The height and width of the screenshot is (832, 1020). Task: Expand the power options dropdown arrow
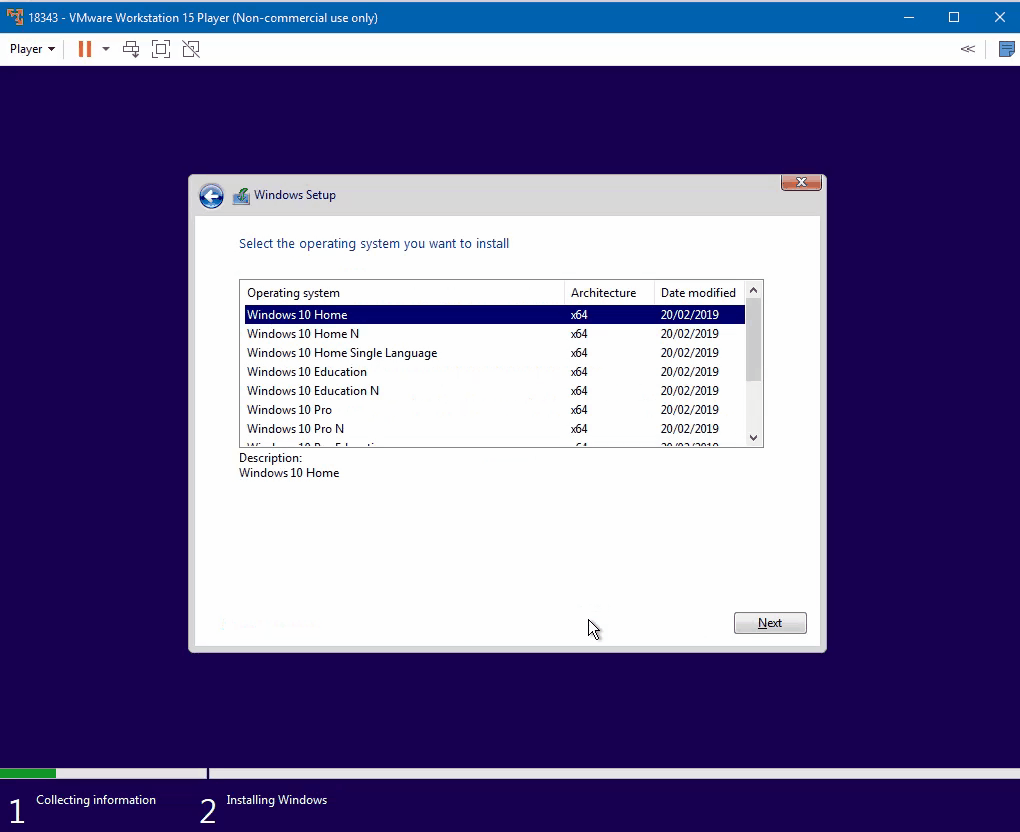[105, 49]
